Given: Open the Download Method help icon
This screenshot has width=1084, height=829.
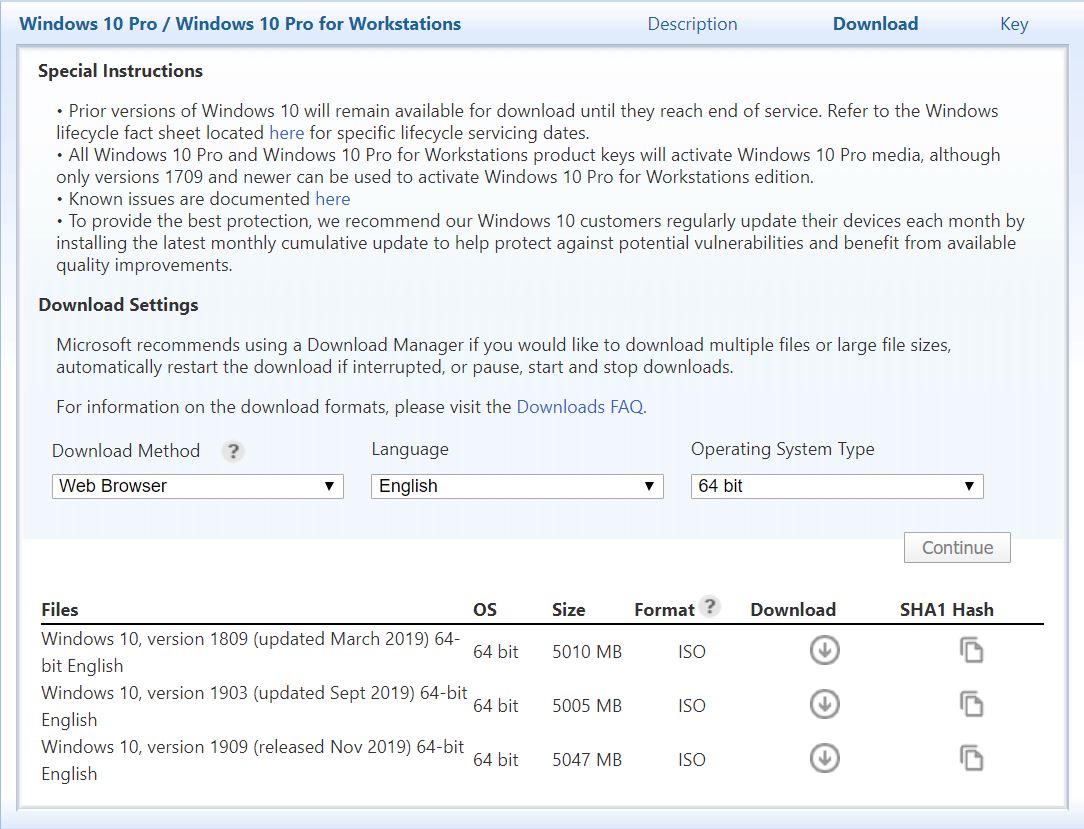Looking at the screenshot, I should (x=233, y=451).
